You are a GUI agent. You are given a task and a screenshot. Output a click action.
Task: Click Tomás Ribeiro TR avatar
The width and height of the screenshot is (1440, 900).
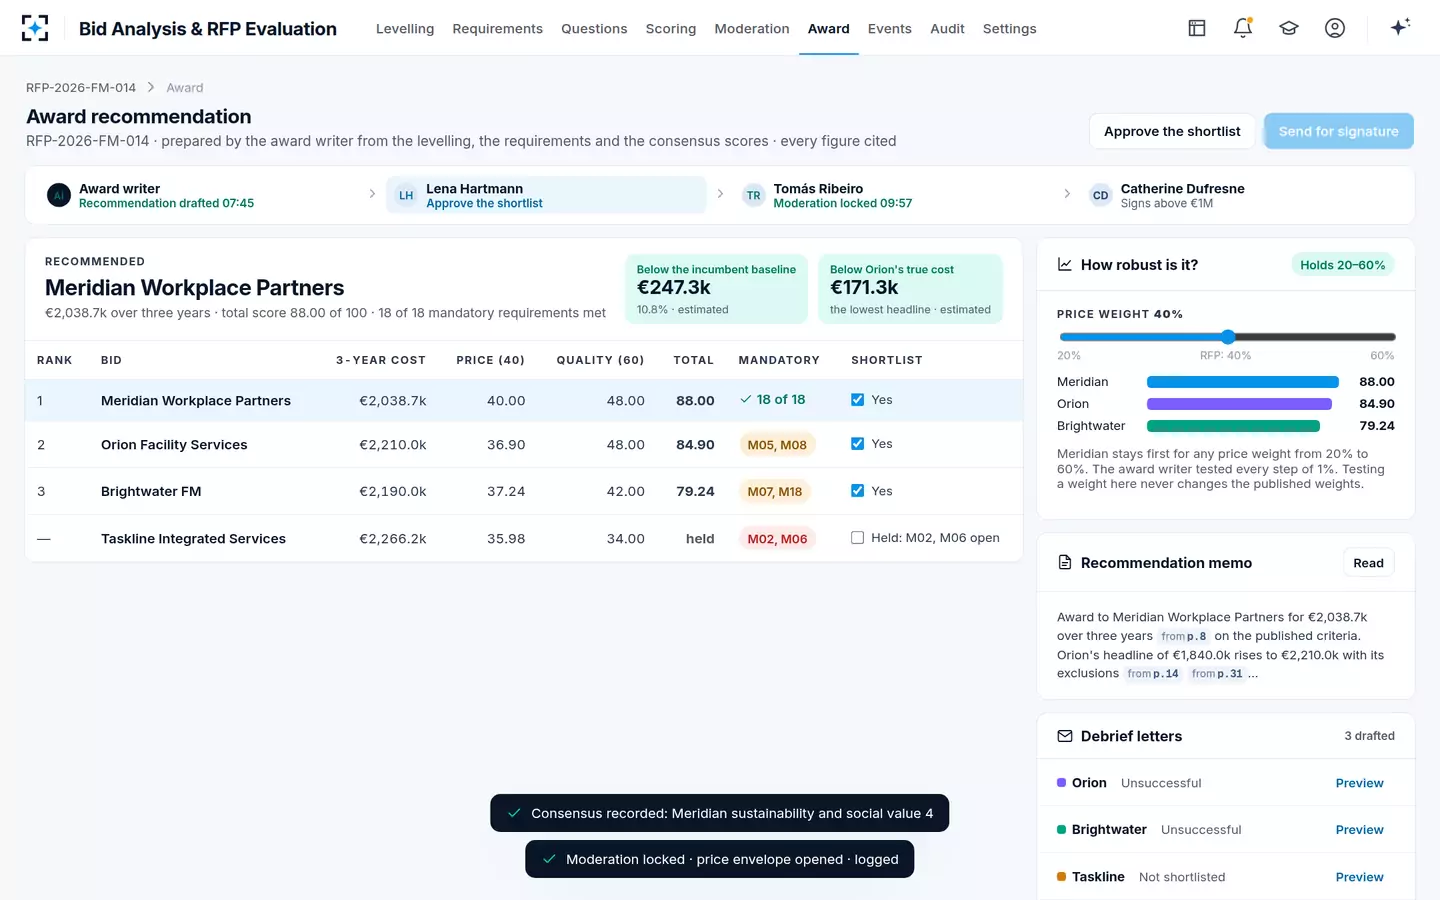point(754,195)
